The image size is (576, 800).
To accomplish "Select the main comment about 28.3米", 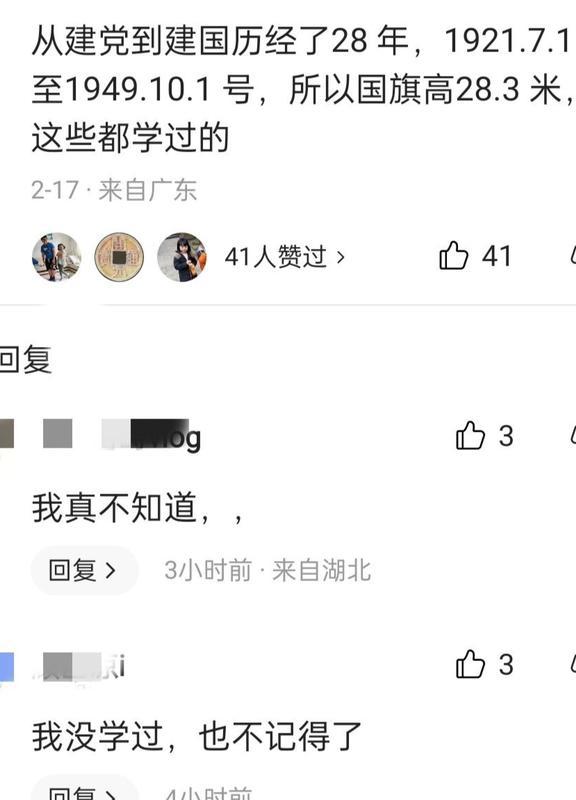I will (303, 89).
